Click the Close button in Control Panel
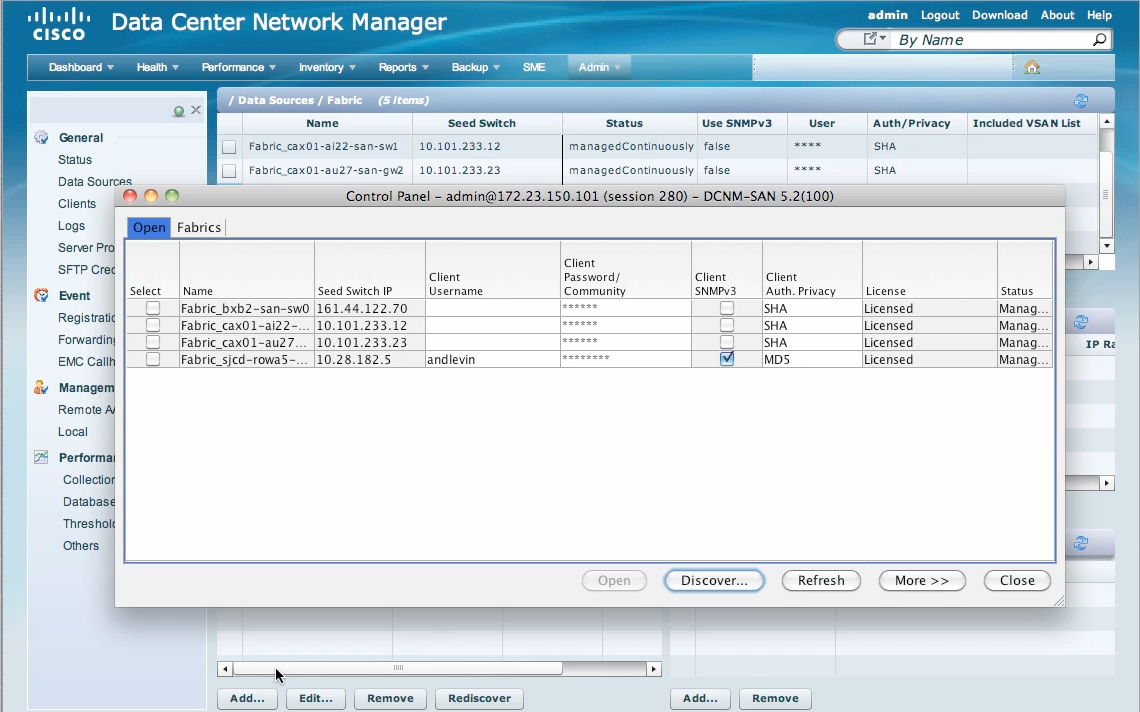The height and width of the screenshot is (712, 1140). 1016,580
